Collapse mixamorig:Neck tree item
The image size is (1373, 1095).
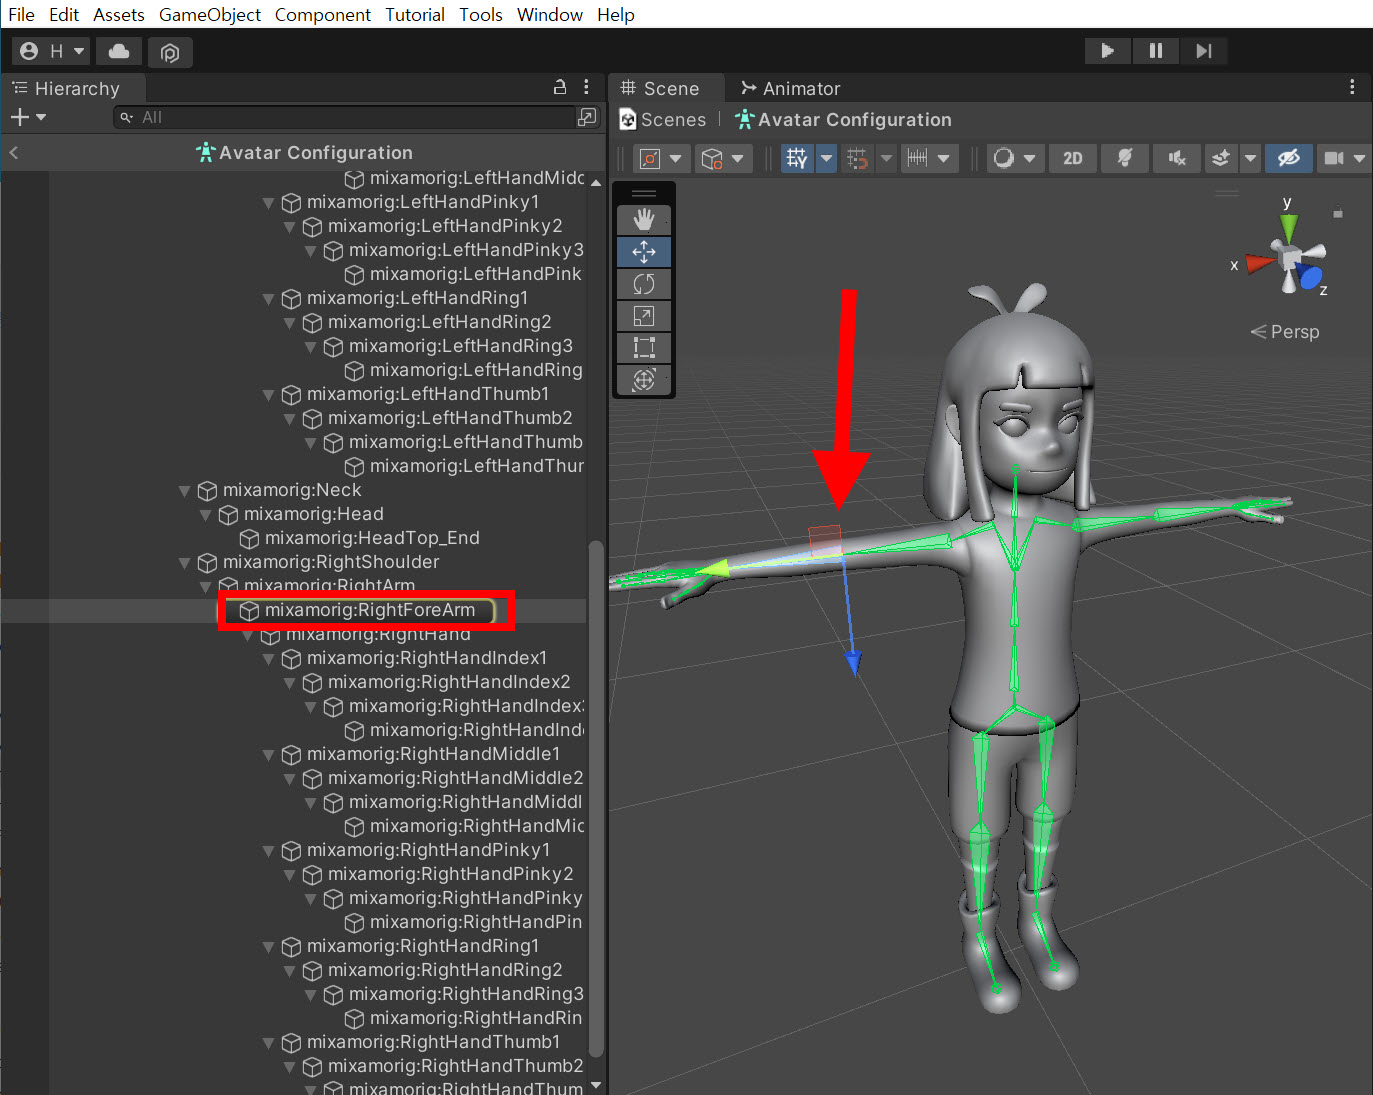tap(184, 491)
